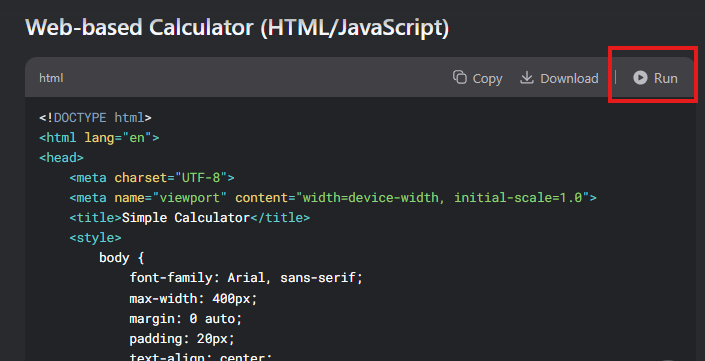Click the Download button label

569,78
